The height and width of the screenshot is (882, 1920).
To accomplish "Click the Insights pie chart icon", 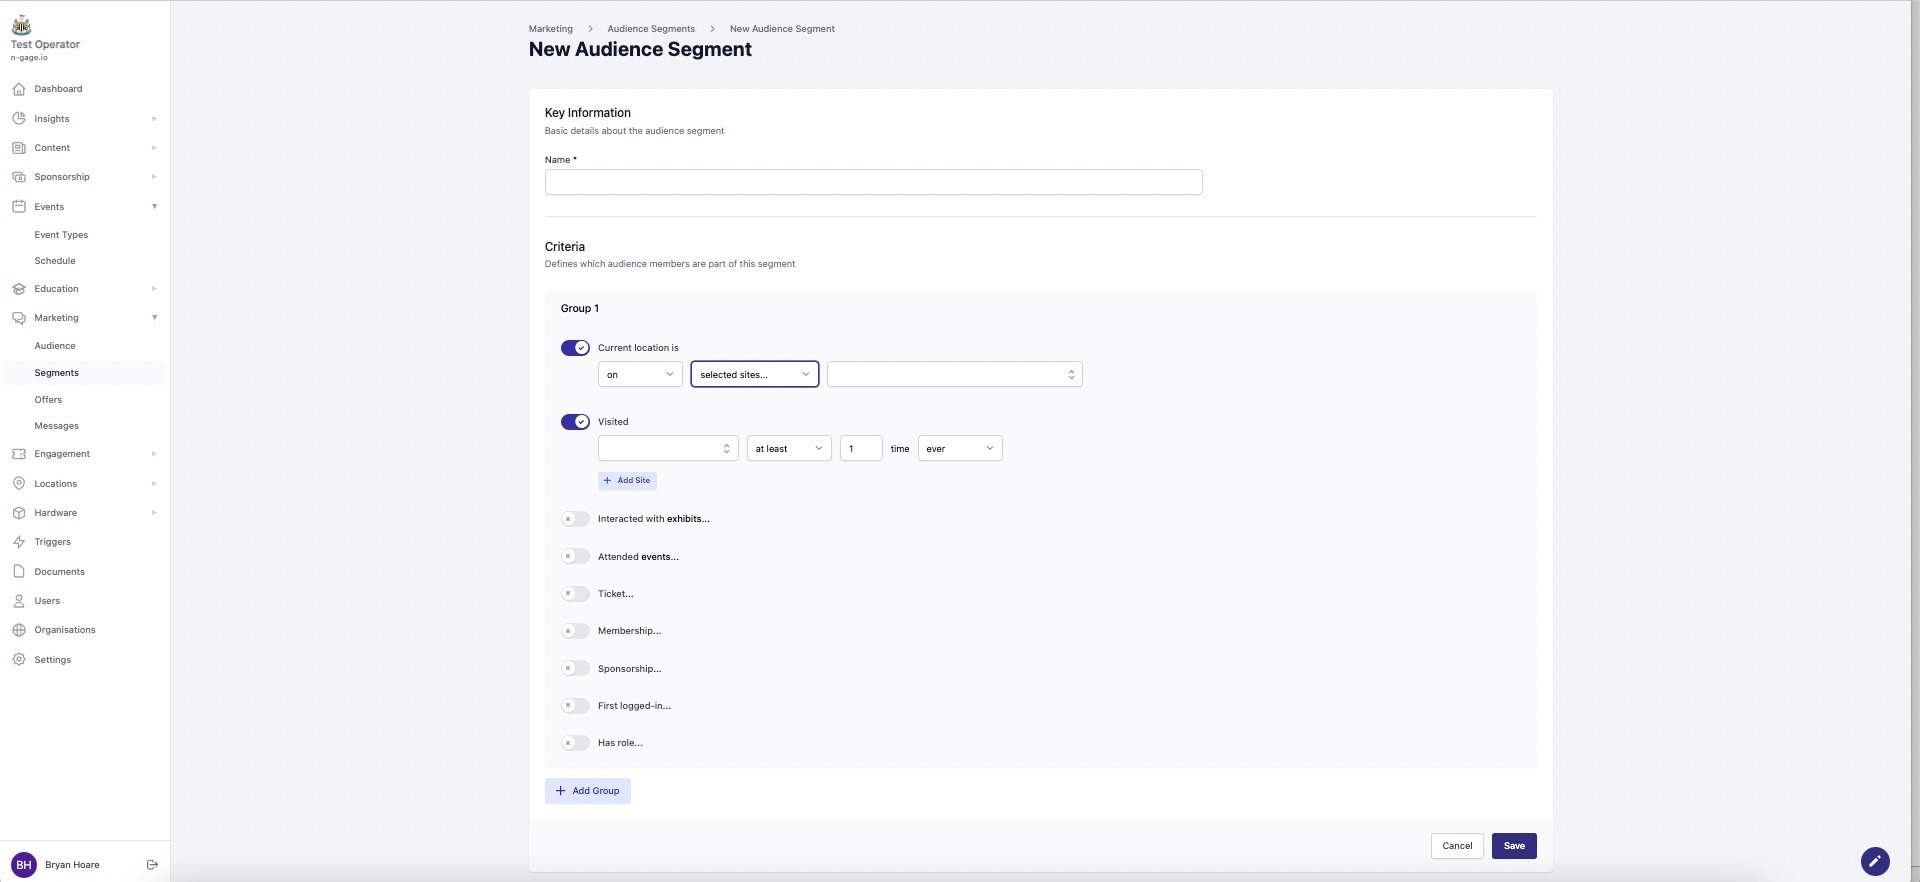I will (19, 119).
